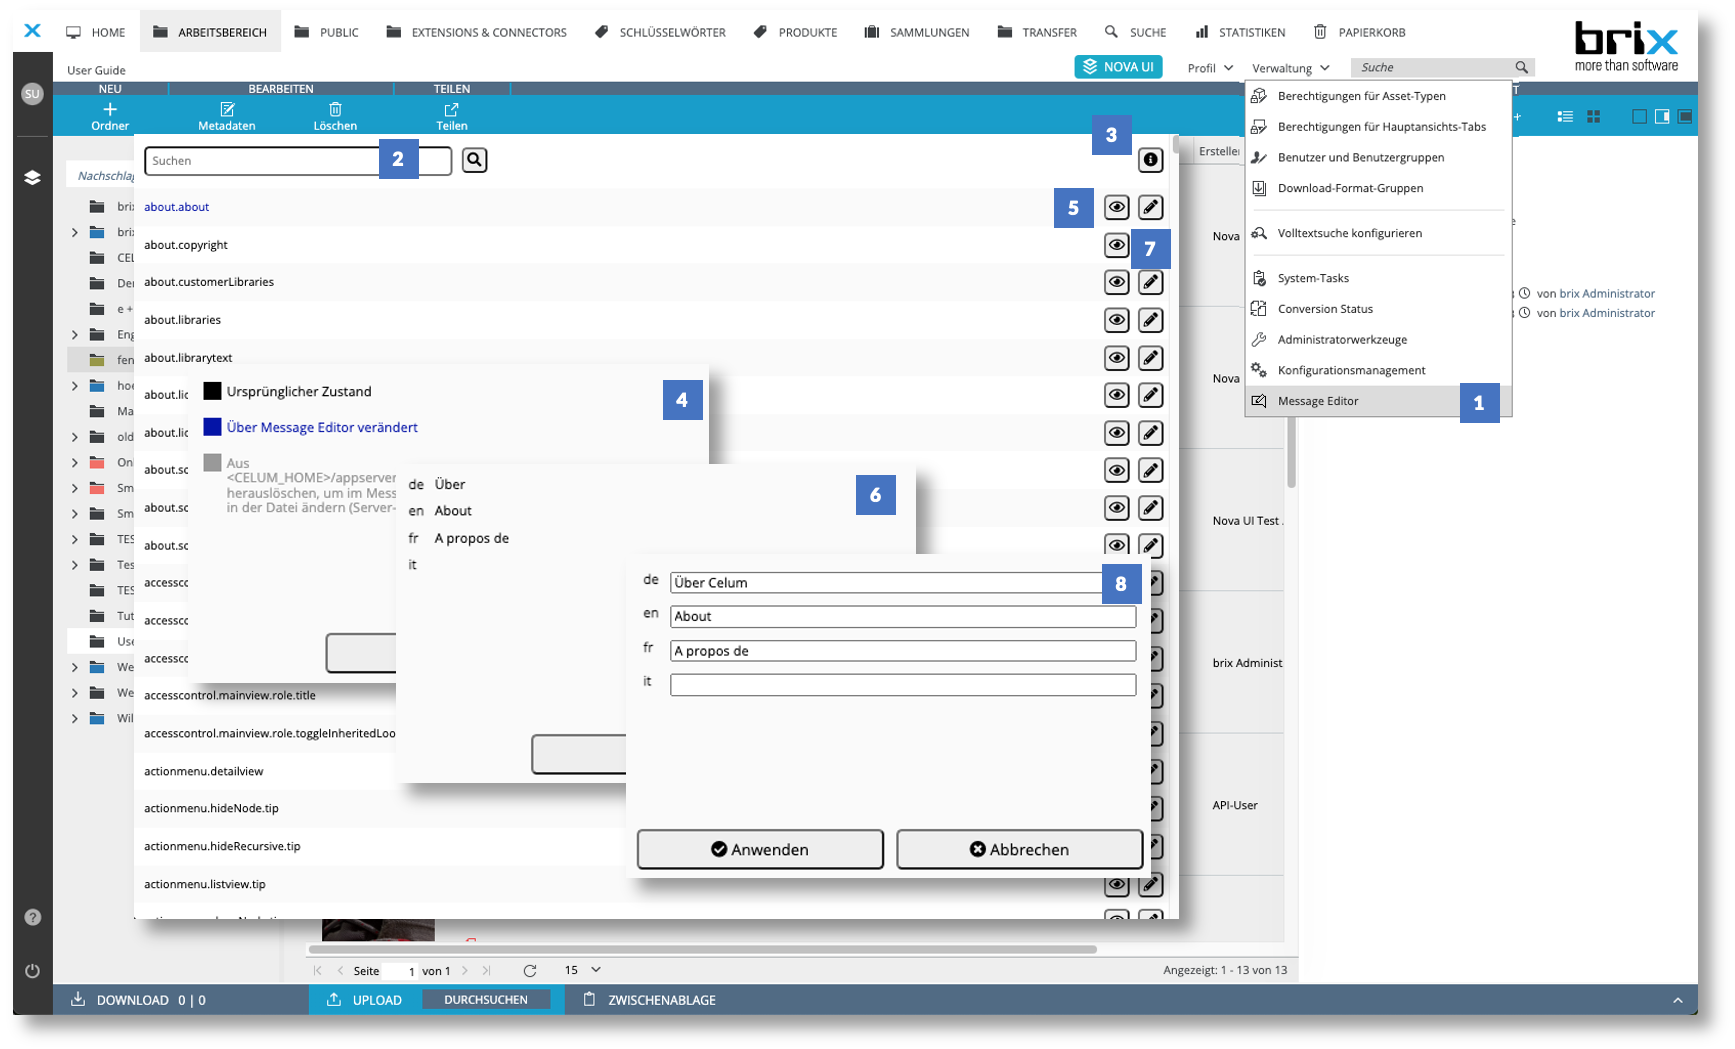Refresh the asset list pagination
The image size is (1735, 1049).
[x=530, y=971]
